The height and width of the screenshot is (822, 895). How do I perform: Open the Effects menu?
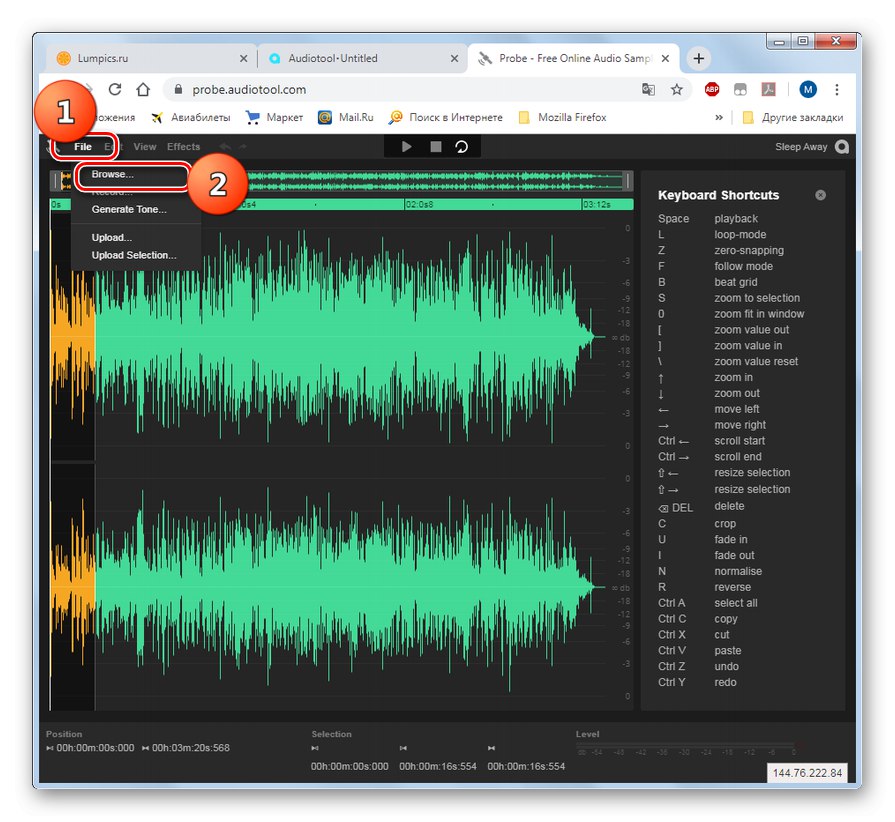(183, 147)
